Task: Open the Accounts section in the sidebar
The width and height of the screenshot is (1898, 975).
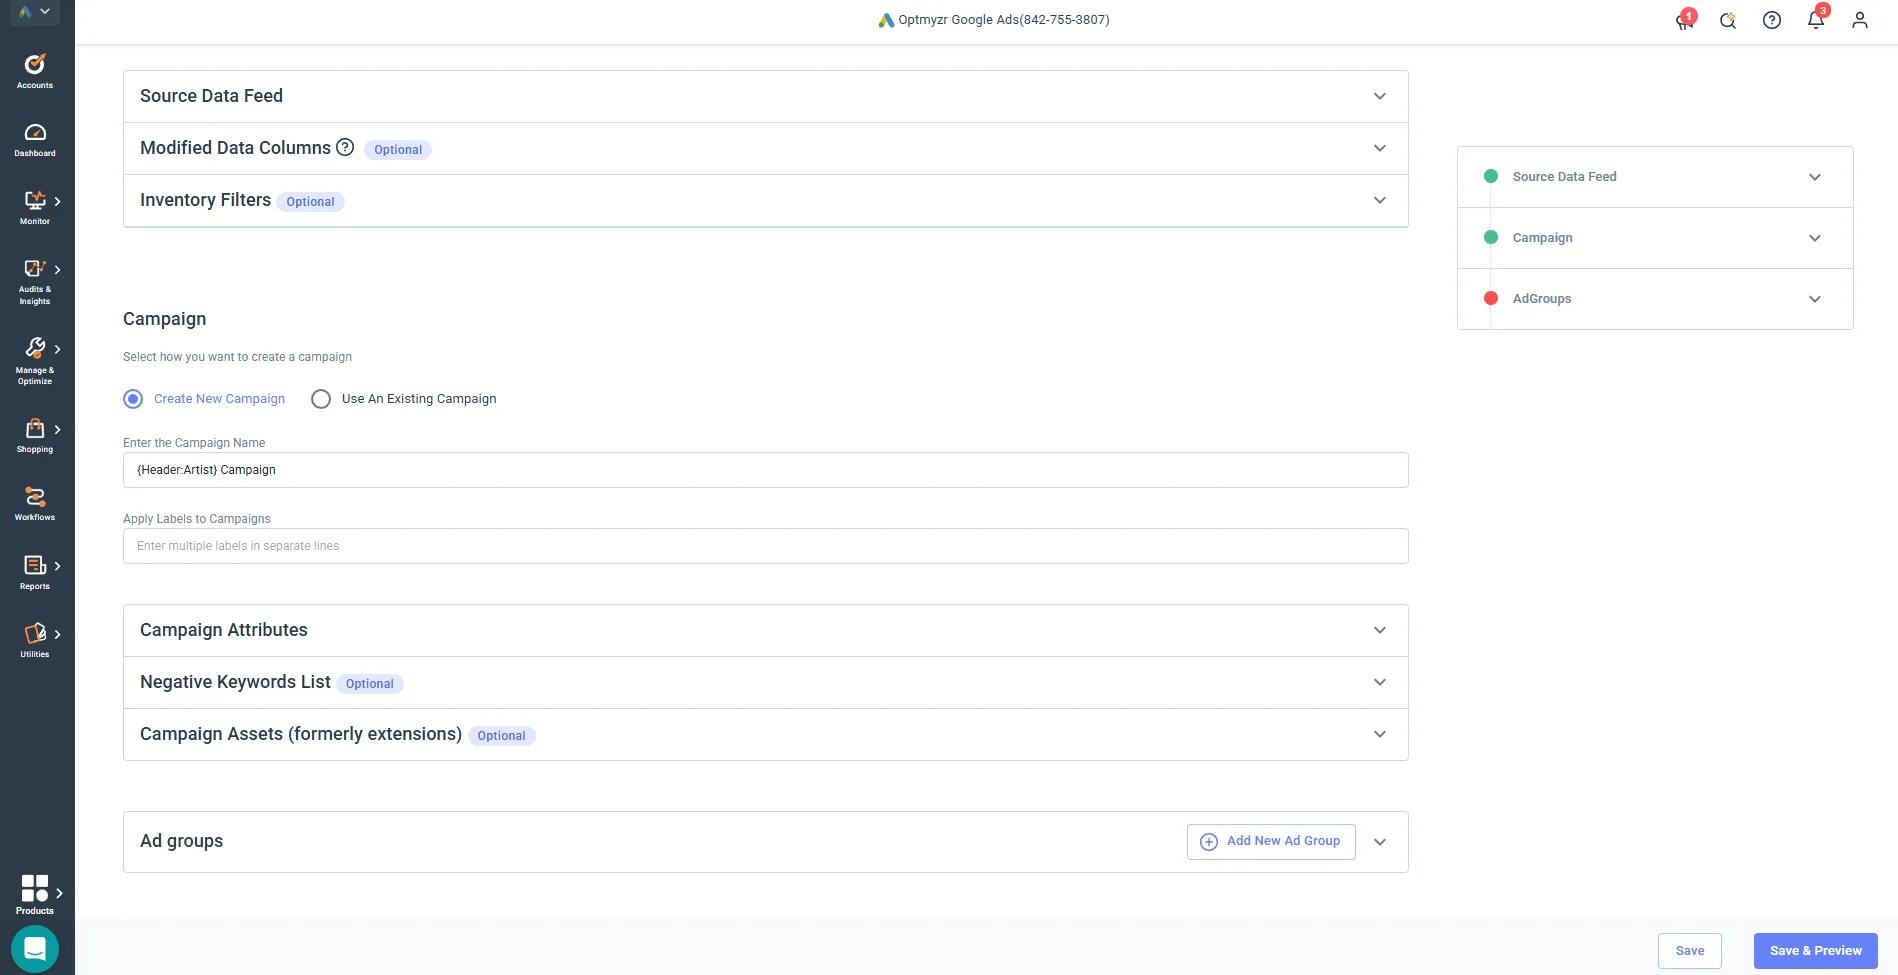Action: click(34, 70)
